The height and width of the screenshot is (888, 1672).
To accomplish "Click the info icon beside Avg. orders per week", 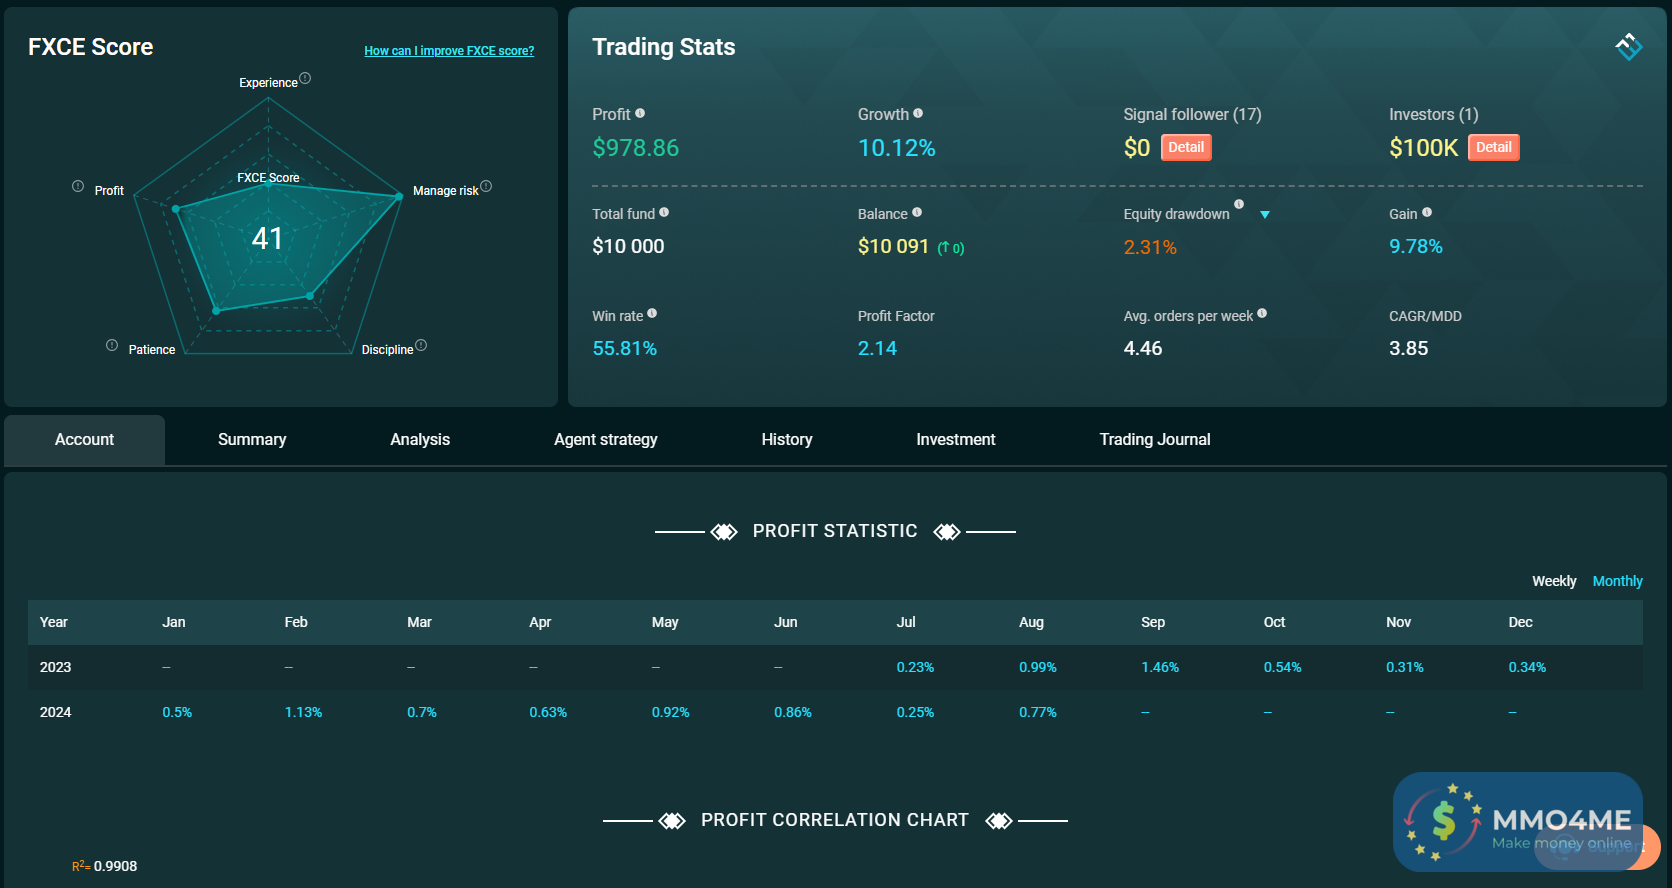I will [1262, 313].
